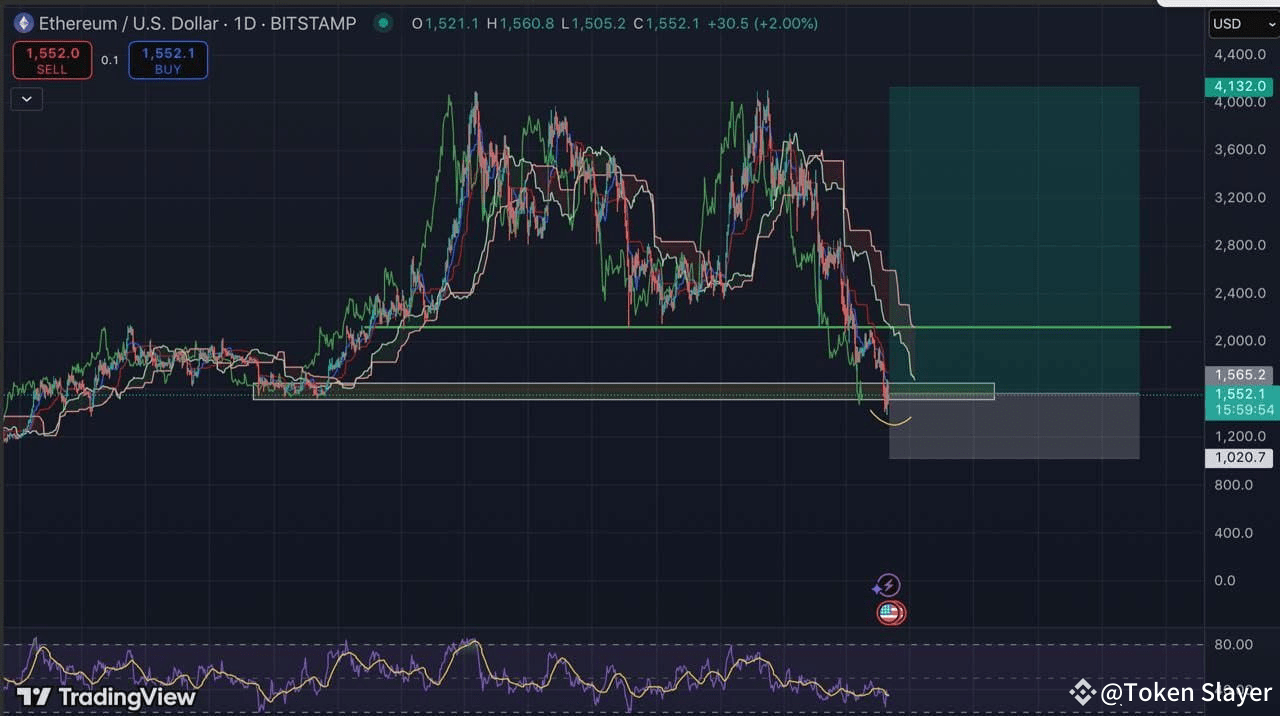The width and height of the screenshot is (1280, 716).
Task: Click the green market status dot
Action: coord(381,22)
